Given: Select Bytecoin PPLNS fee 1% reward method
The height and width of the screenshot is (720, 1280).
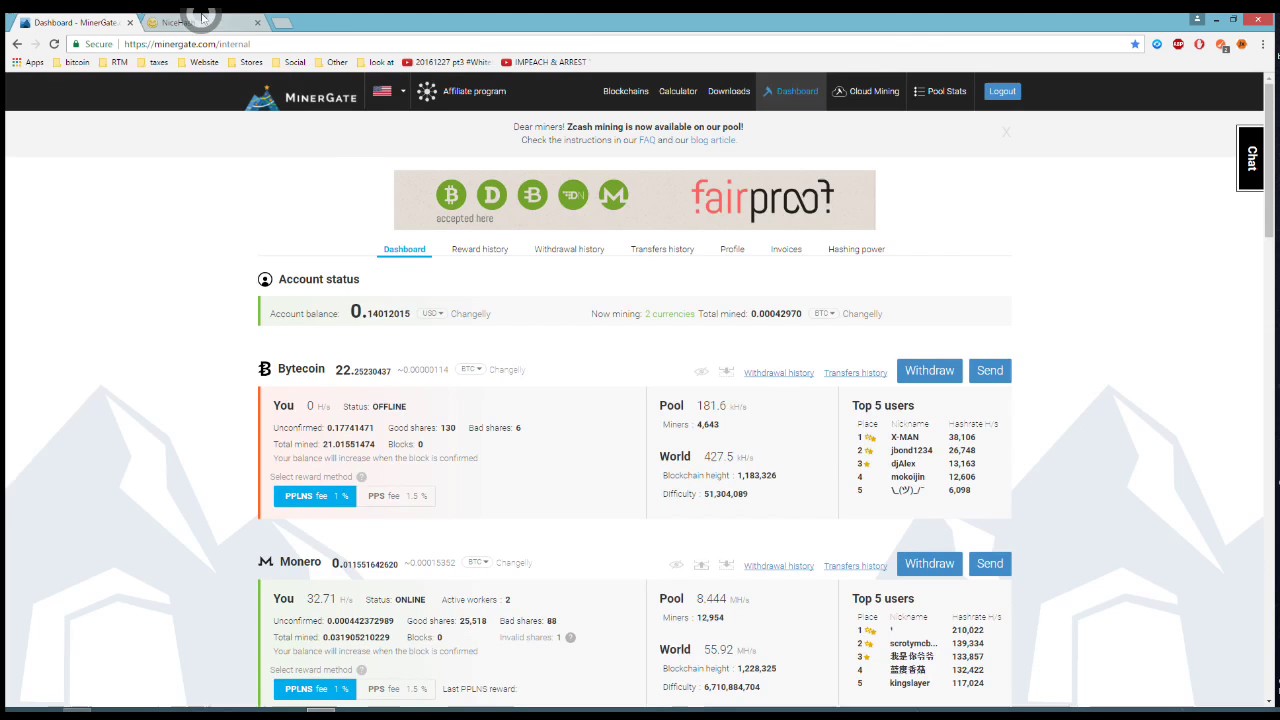Looking at the screenshot, I should [x=315, y=496].
